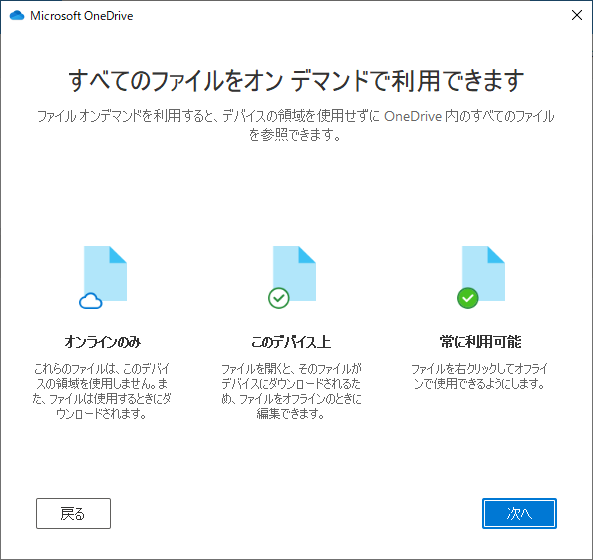Click the solid green checkmark badge

click(468, 298)
